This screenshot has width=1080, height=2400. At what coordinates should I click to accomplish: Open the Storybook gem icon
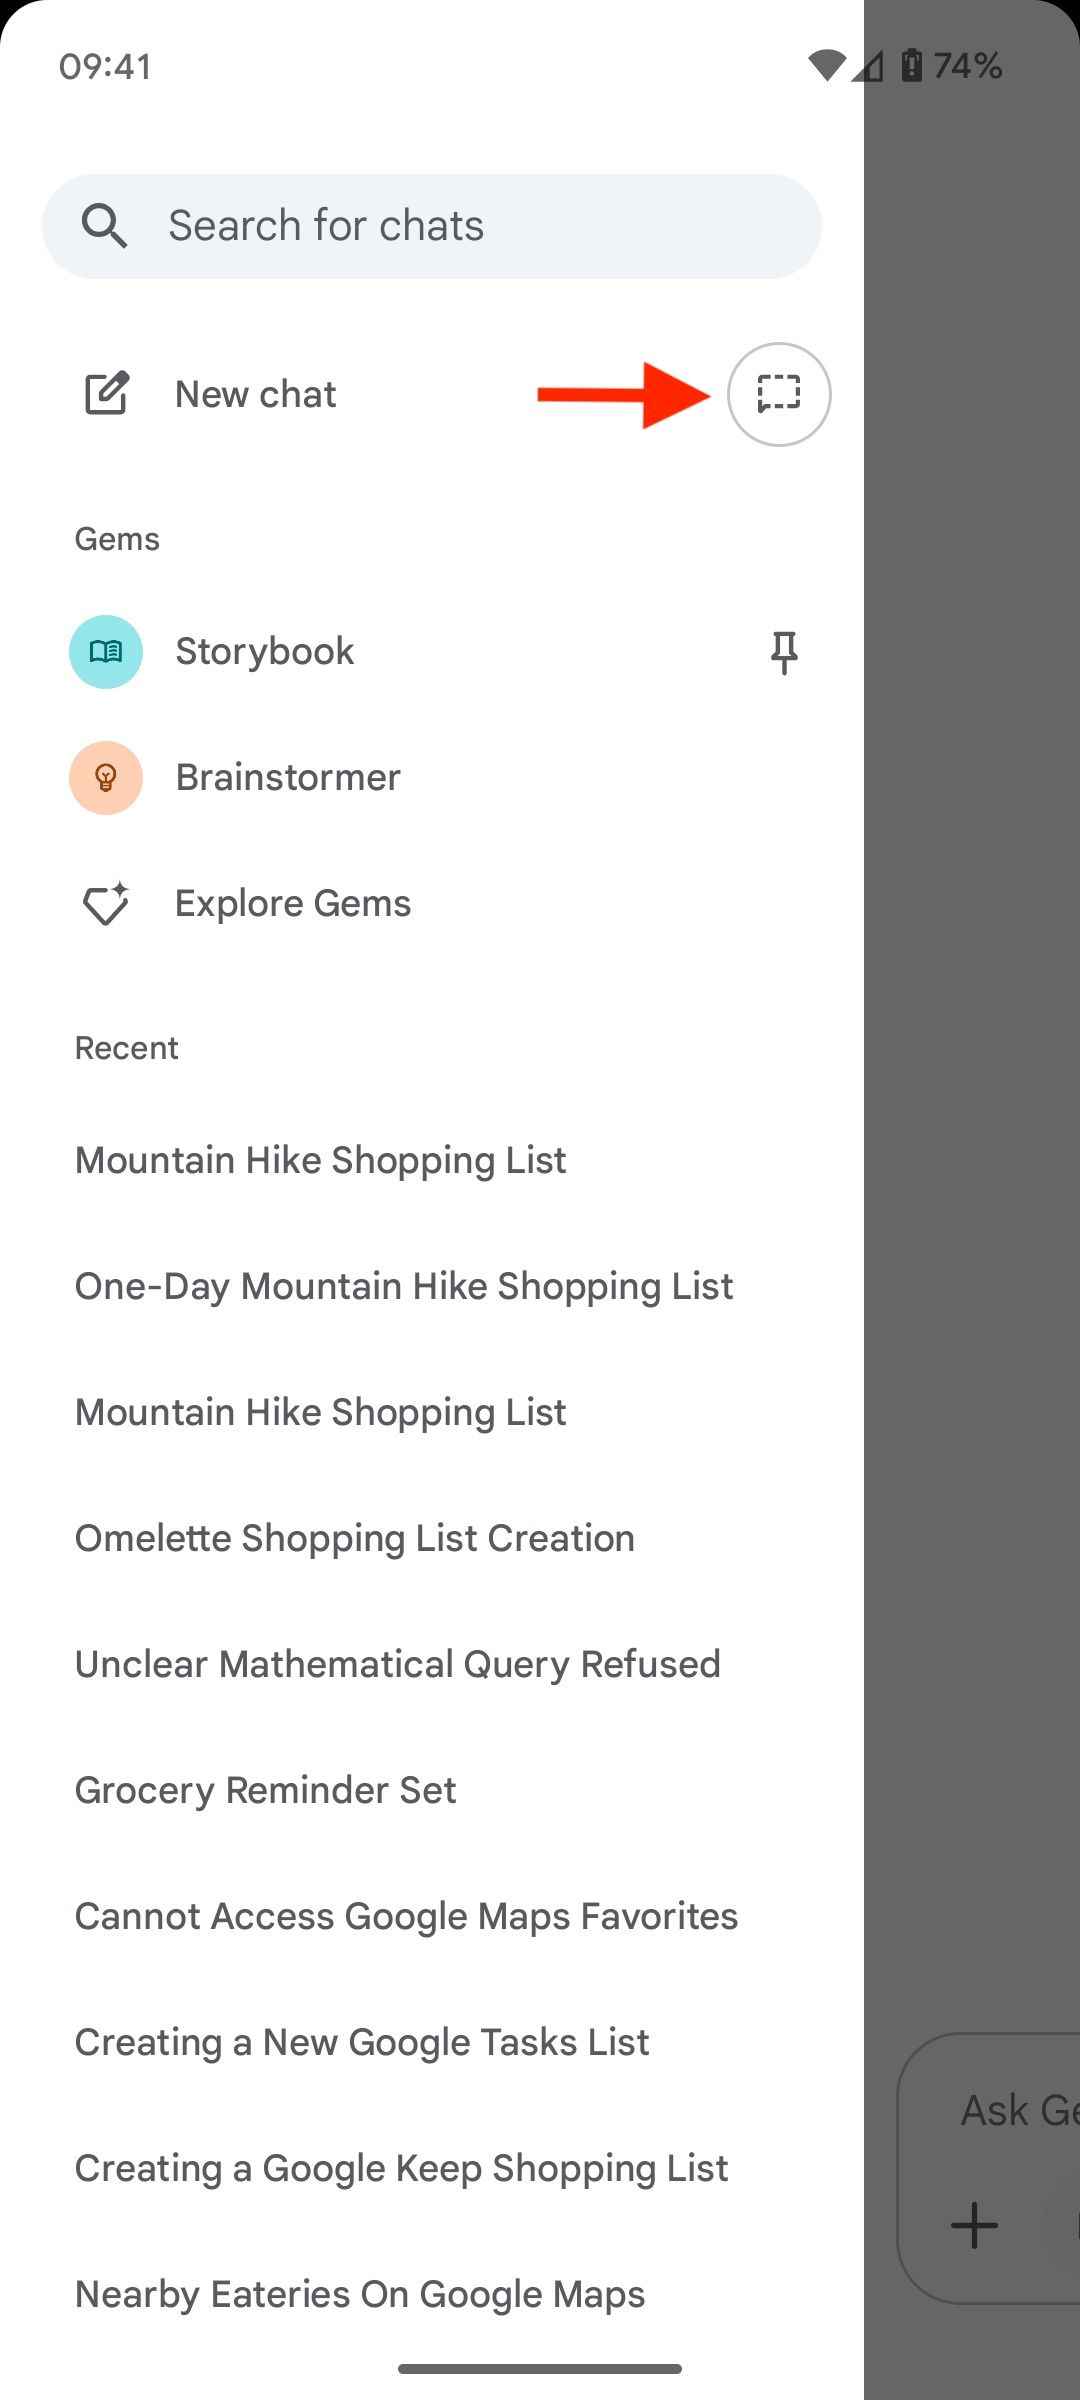[x=106, y=652]
